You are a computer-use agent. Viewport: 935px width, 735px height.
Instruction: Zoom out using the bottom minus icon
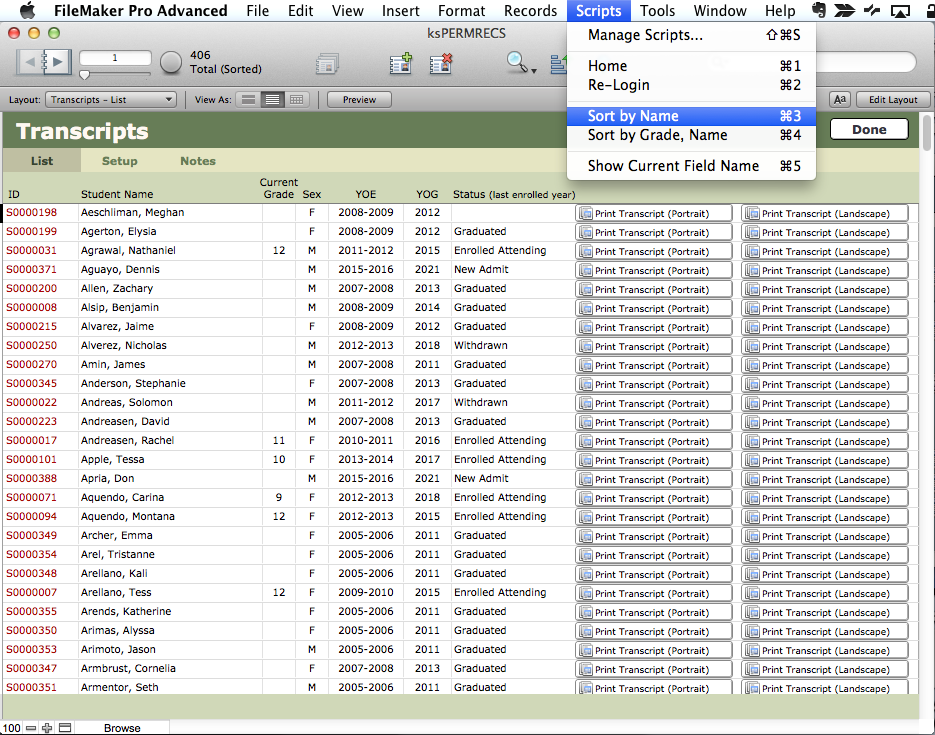(x=31, y=728)
